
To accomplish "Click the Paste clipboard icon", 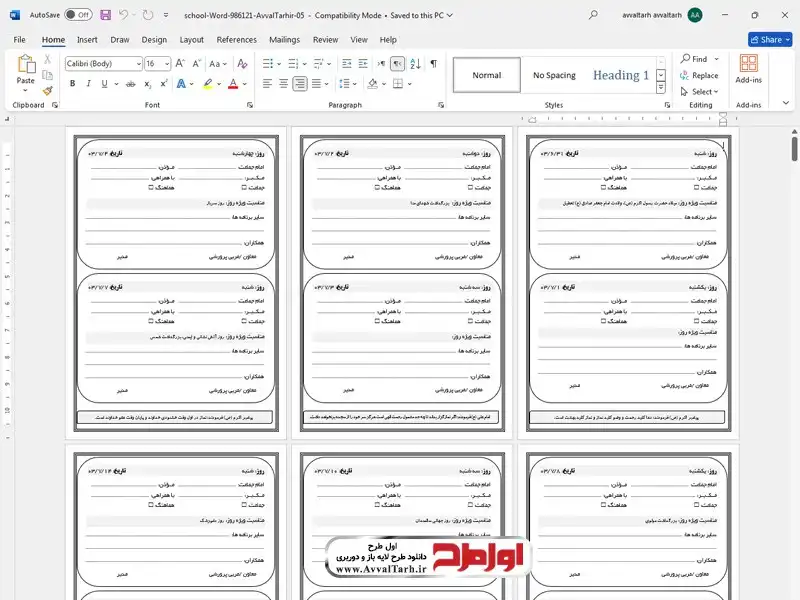I will tap(26, 64).
